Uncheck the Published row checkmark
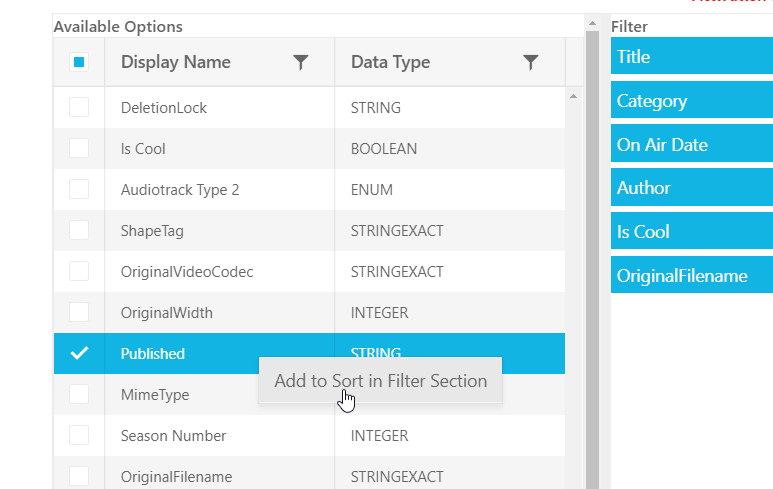 (79, 353)
